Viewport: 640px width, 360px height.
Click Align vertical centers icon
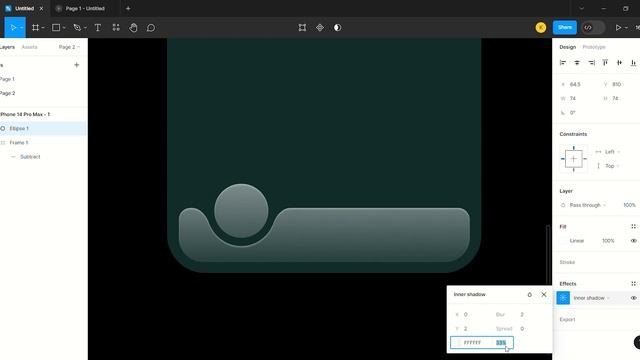click(619, 62)
